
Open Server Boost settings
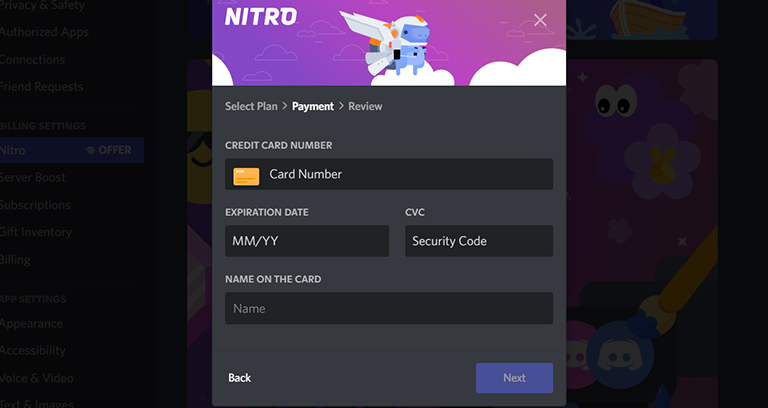point(32,177)
